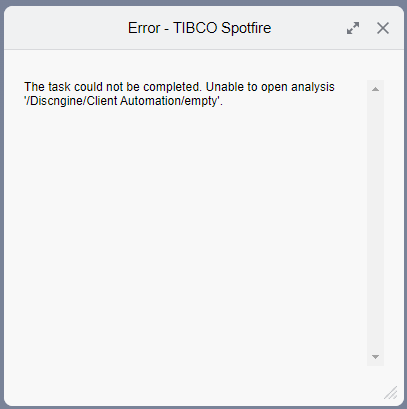Screen dimensions: 407x409
Task: Click the scroll up arrow in message pane
Action: (x=375, y=89)
